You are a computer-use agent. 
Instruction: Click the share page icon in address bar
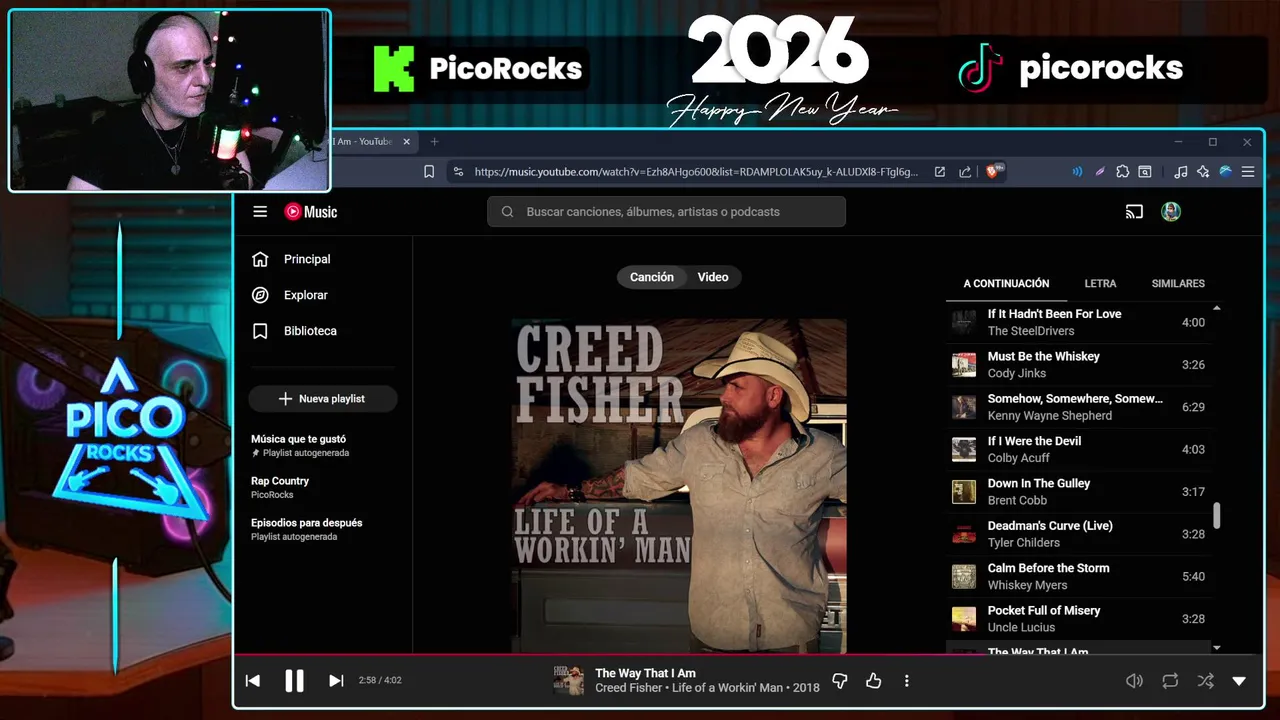pyautogui.click(x=965, y=172)
